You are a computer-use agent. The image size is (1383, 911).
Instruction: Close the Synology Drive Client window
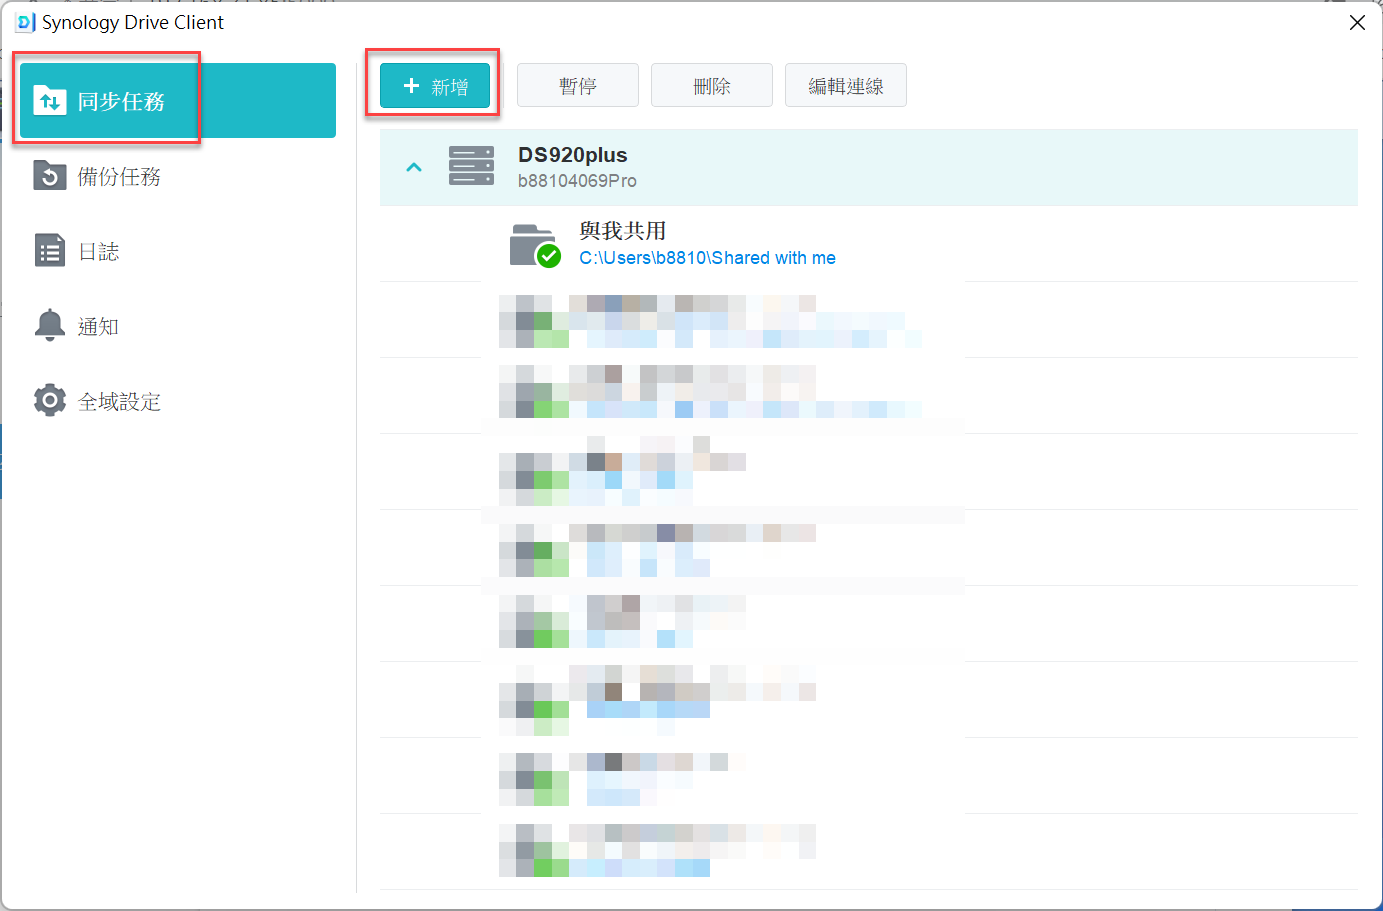pos(1357,22)
